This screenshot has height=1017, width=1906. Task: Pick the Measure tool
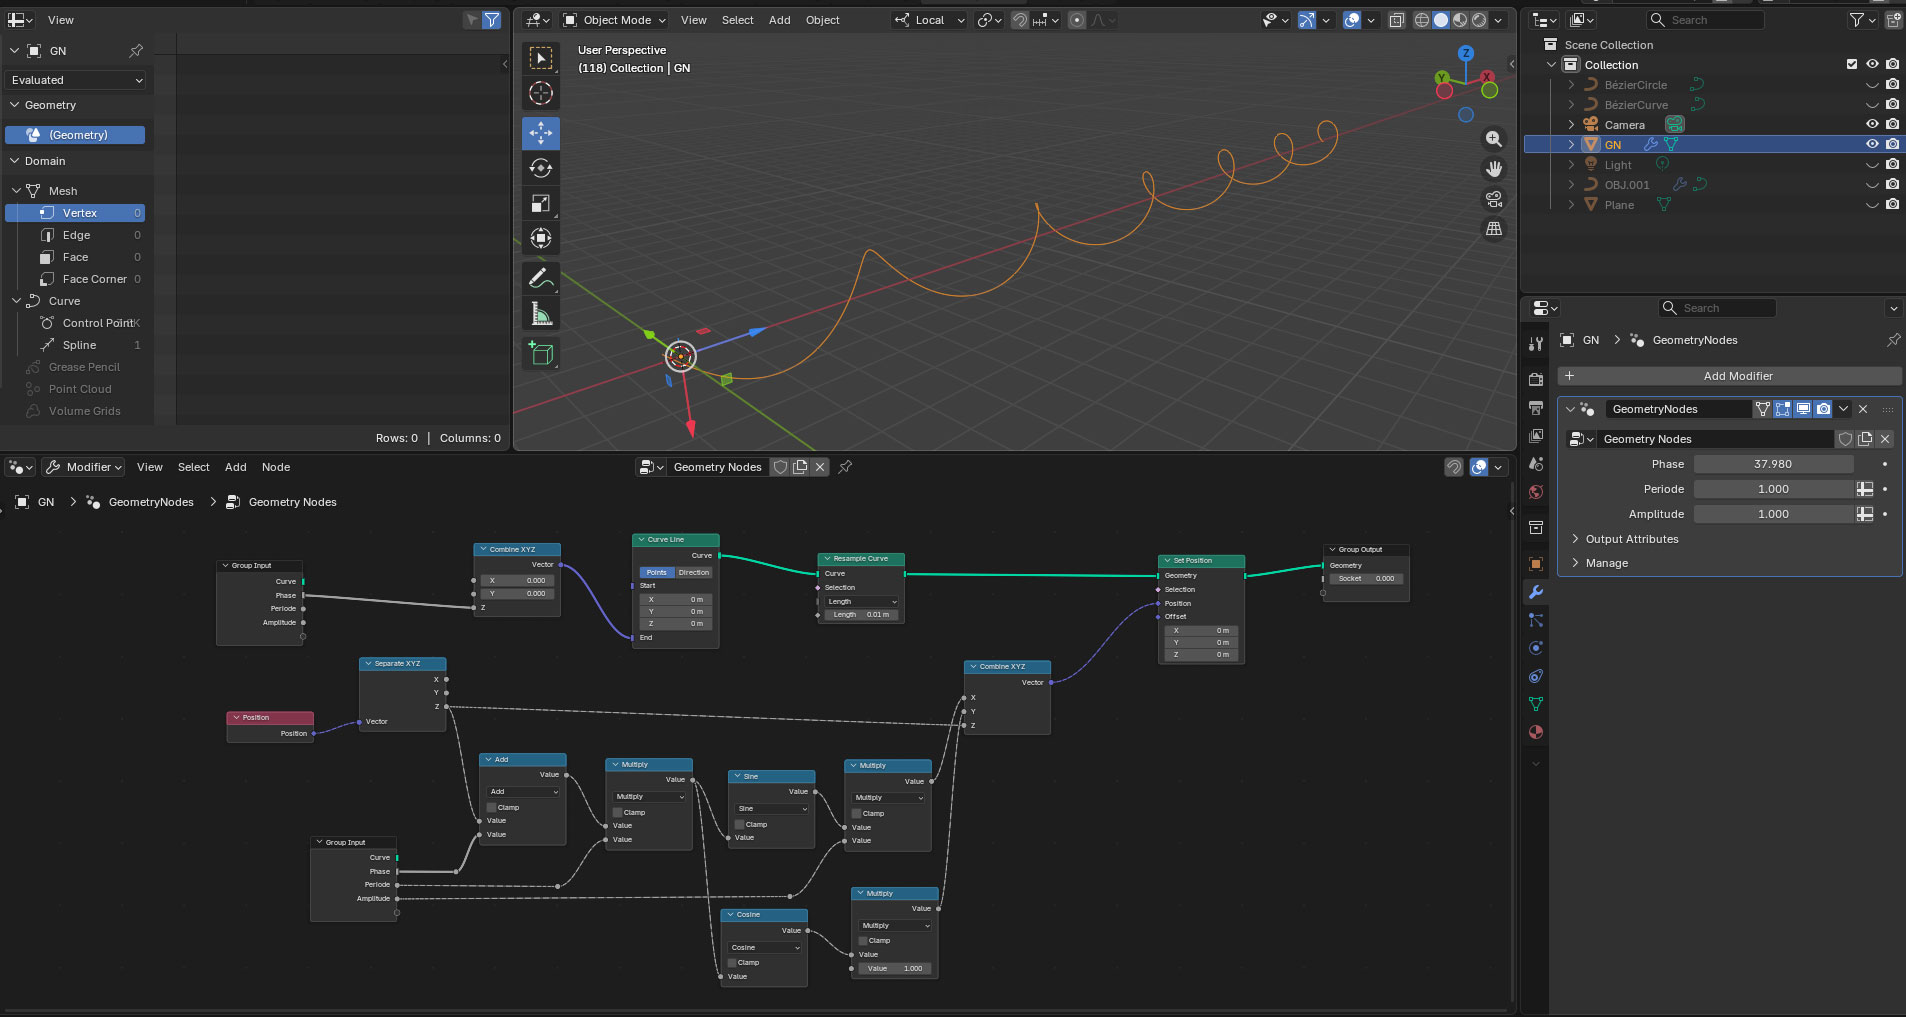pos(541,315)
